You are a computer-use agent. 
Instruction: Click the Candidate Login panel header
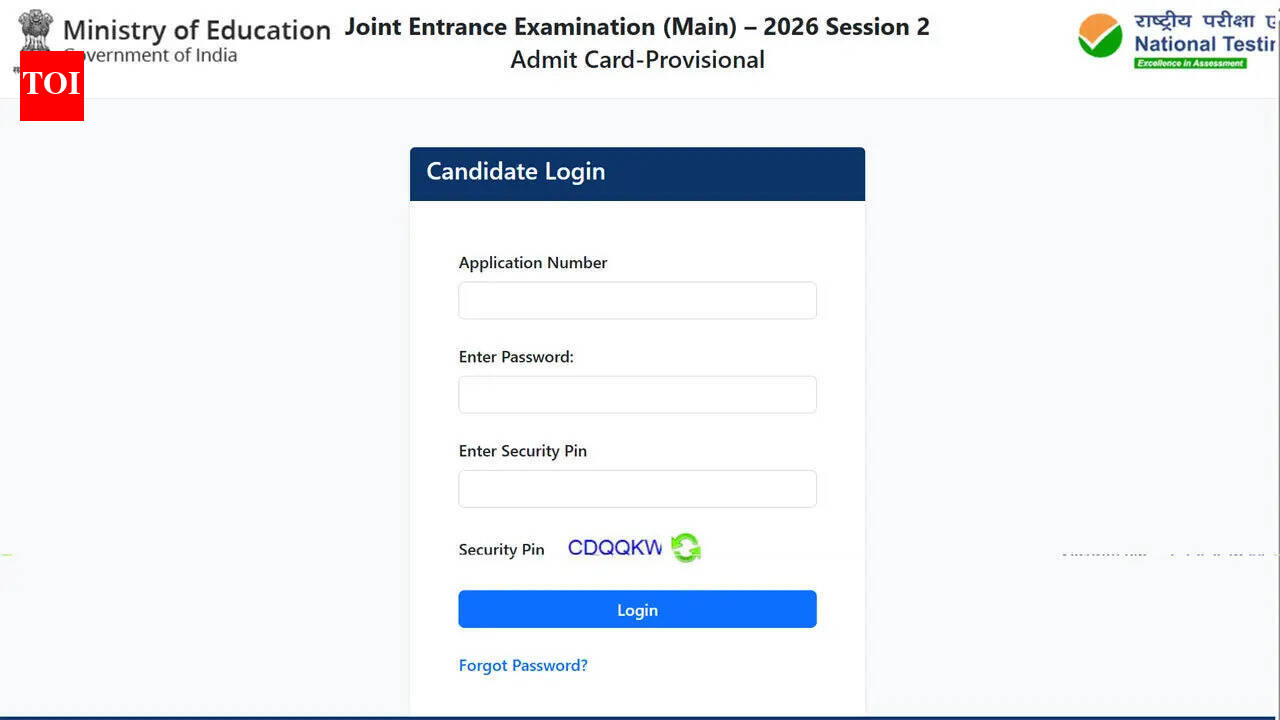pyautogui.click(x=637, y=173)
